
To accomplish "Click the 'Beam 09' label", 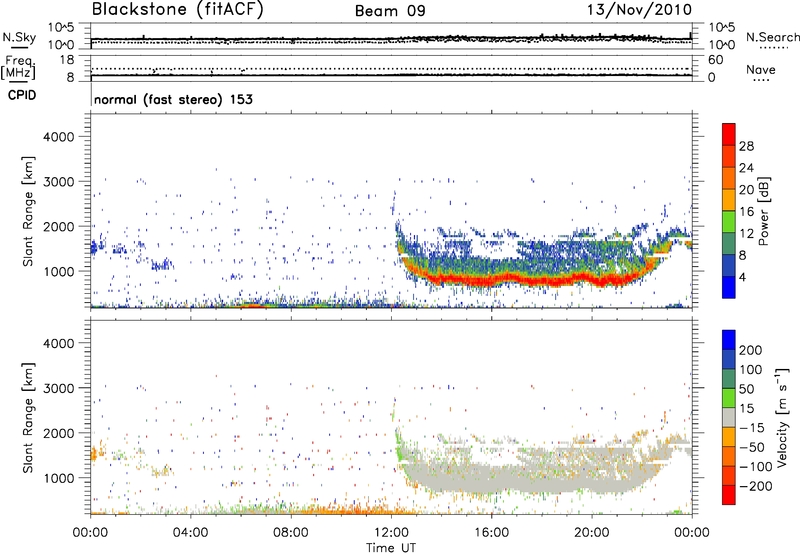I will coord(390,11).
